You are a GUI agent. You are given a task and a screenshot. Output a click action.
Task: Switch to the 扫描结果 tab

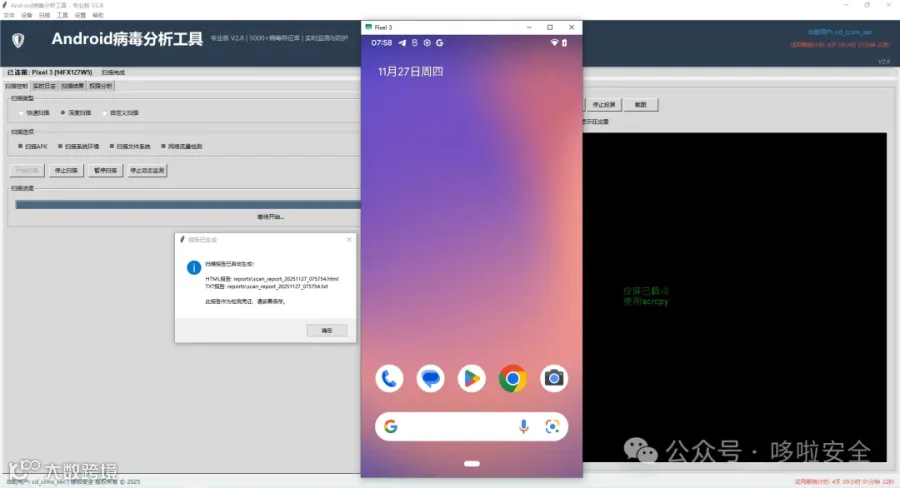pyautogui.click(x=72, y=86)
